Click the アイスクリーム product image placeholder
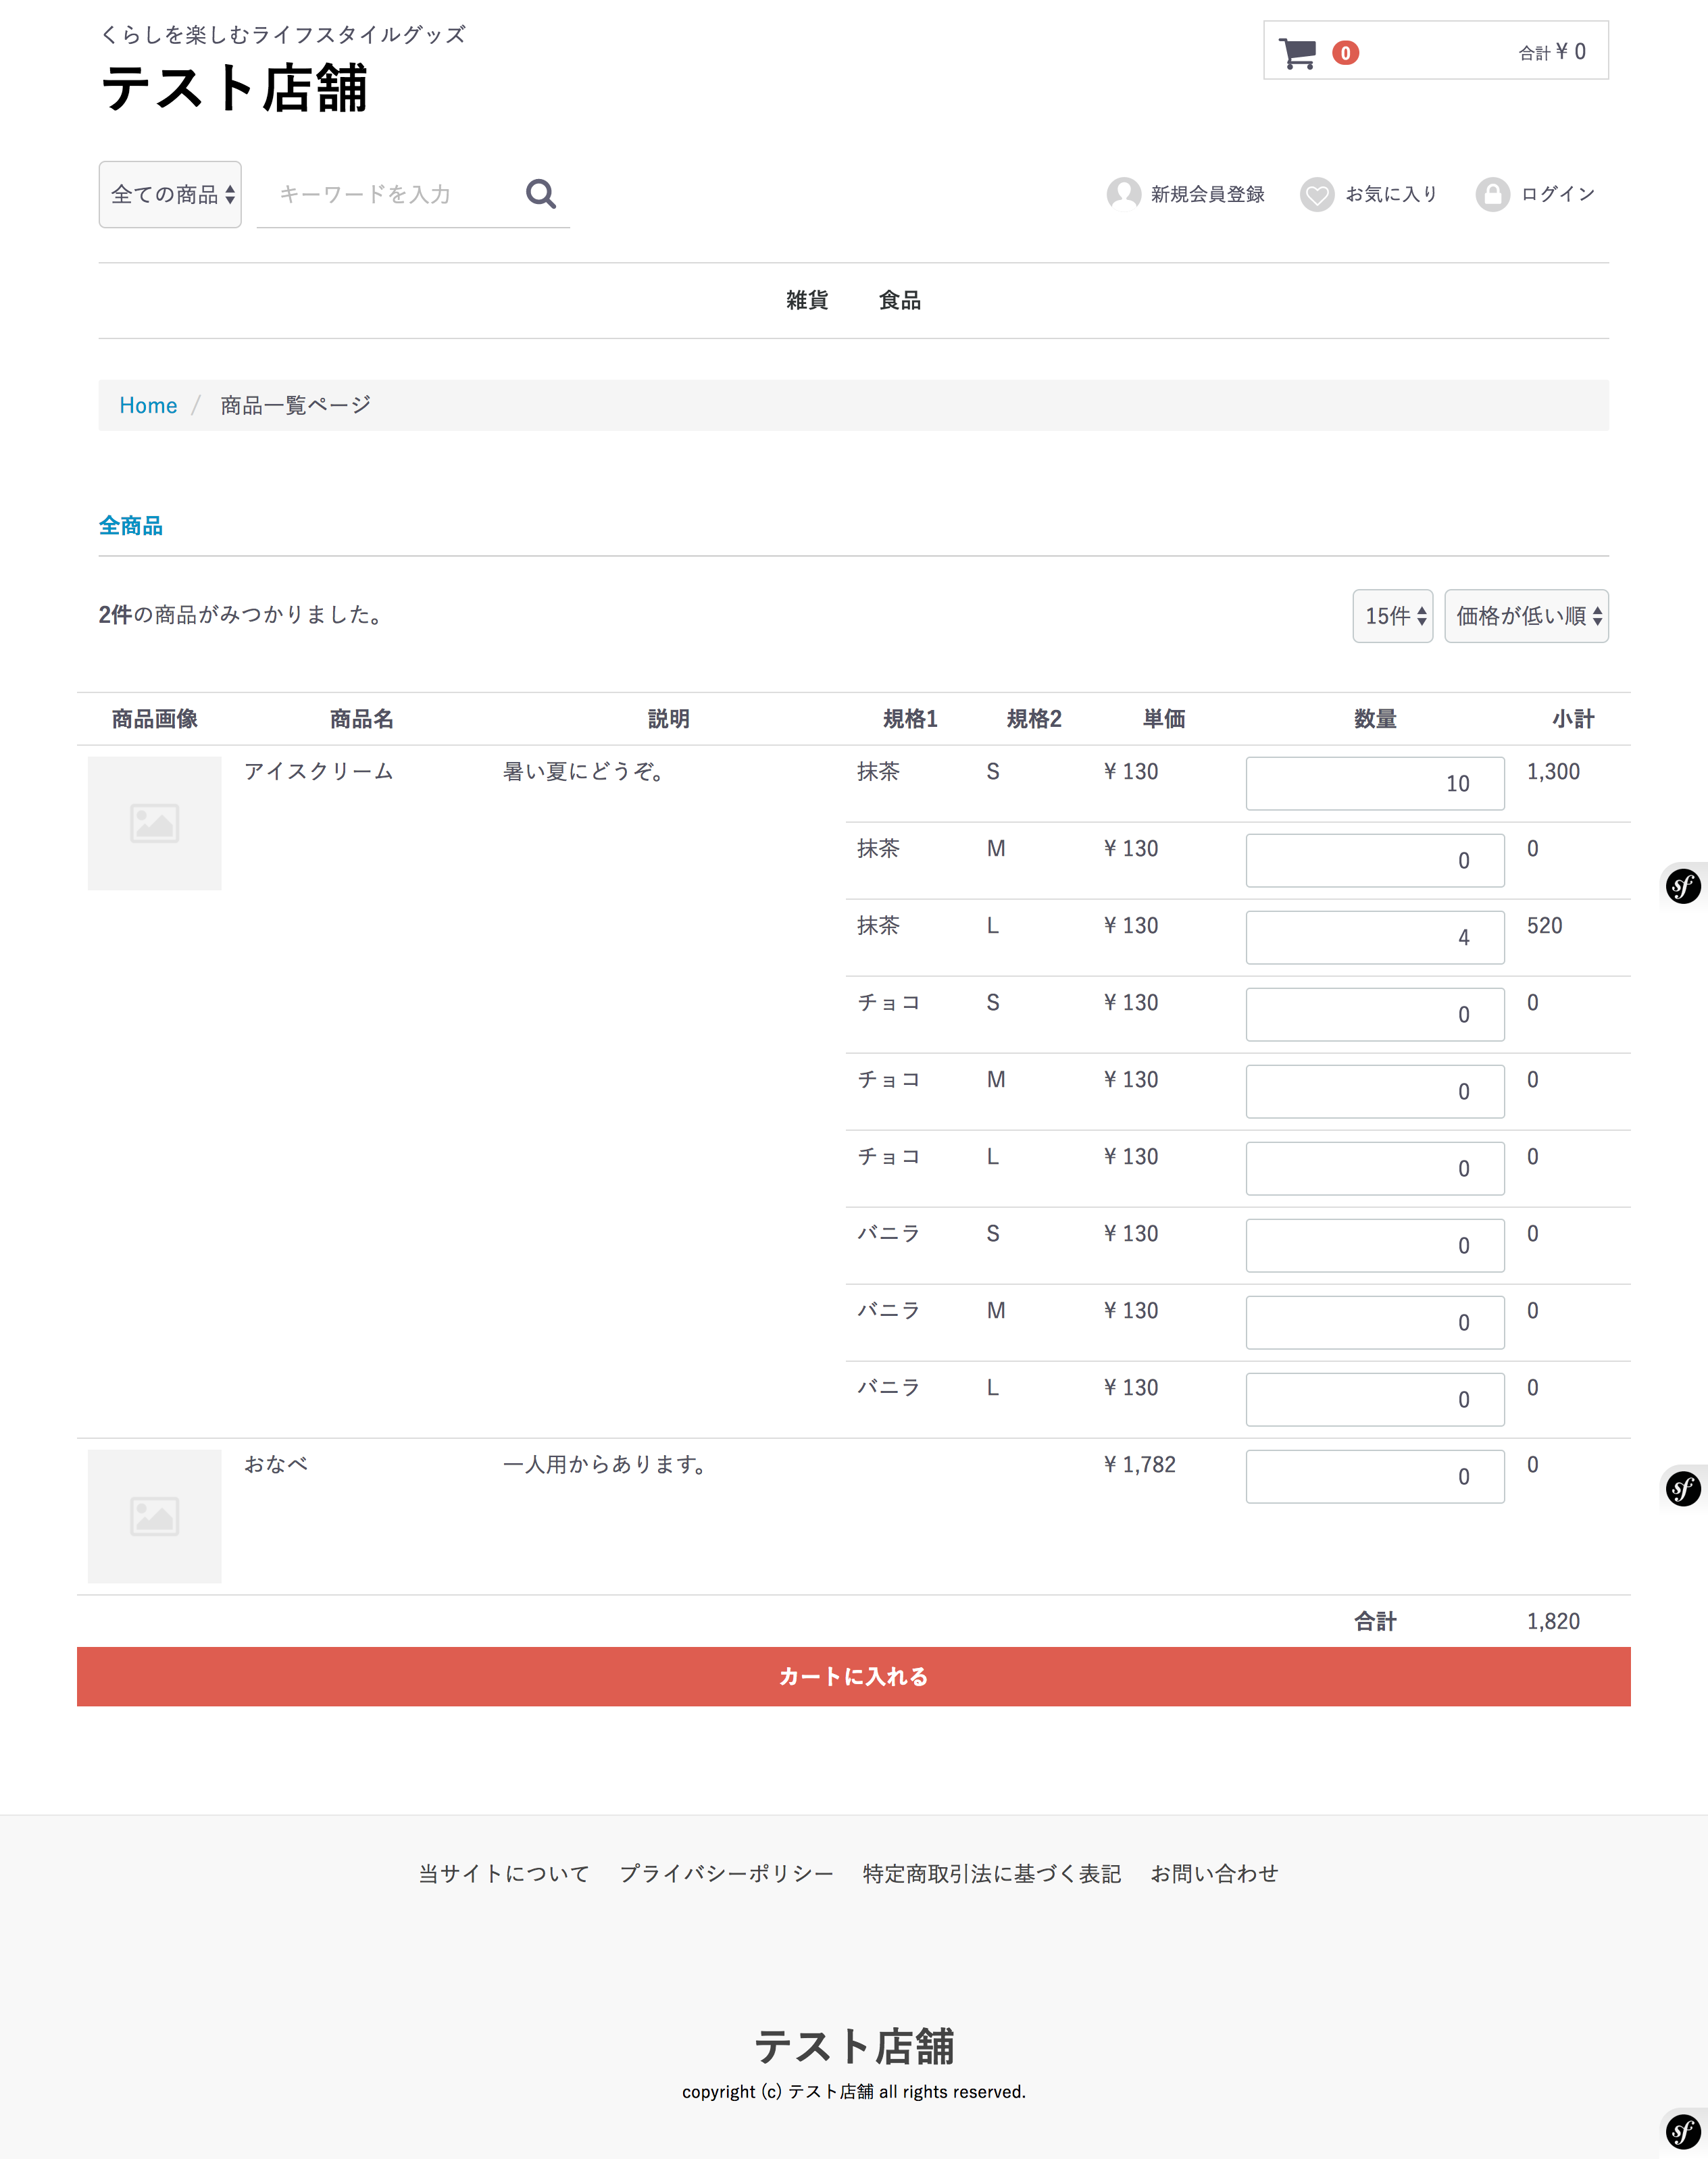This screenshot has height=2159, width=1708. coord(155,823)
